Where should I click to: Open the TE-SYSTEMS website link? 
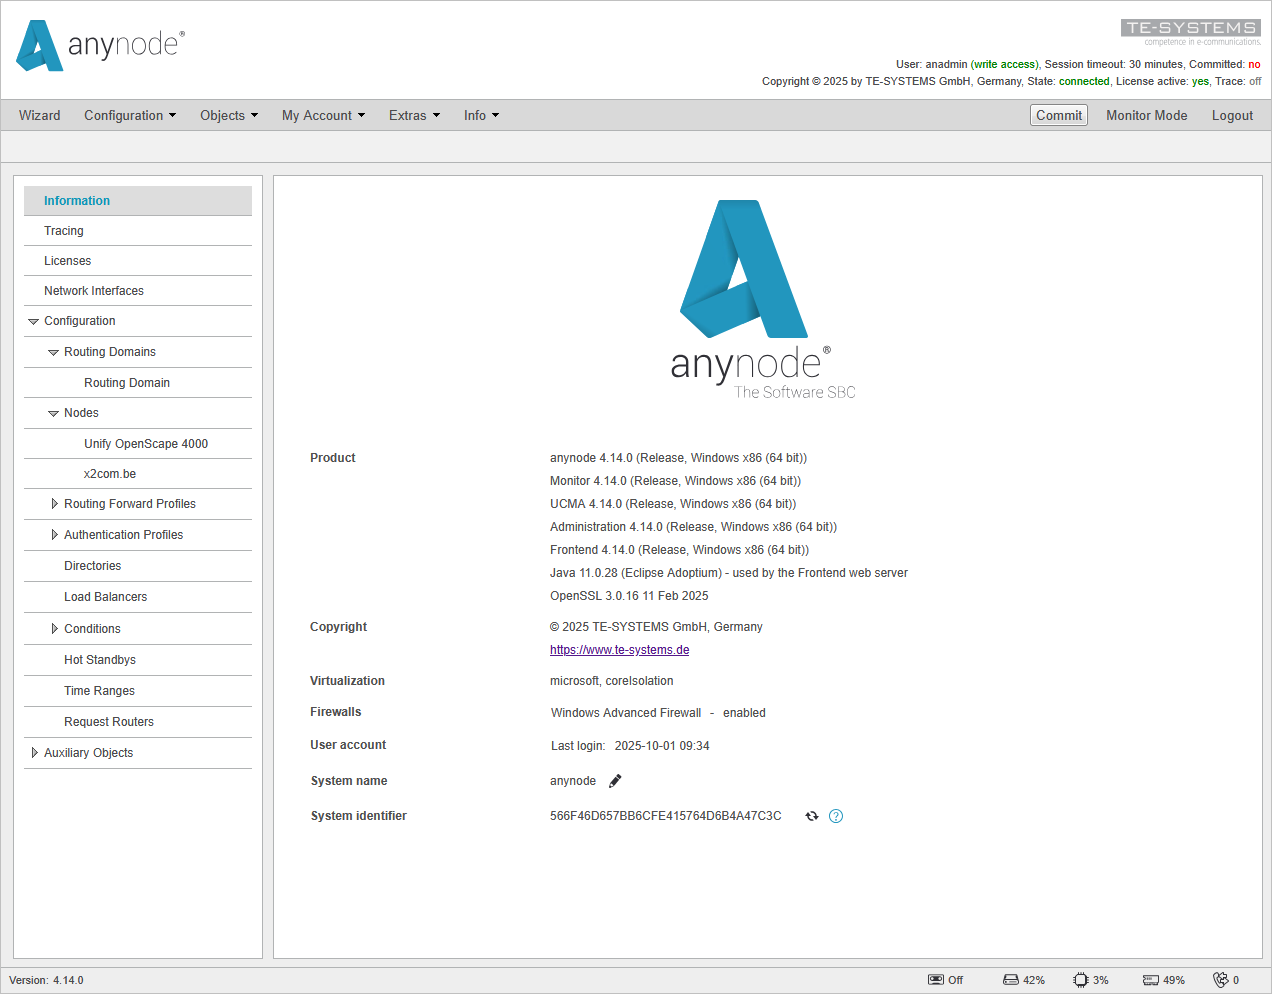619,650
